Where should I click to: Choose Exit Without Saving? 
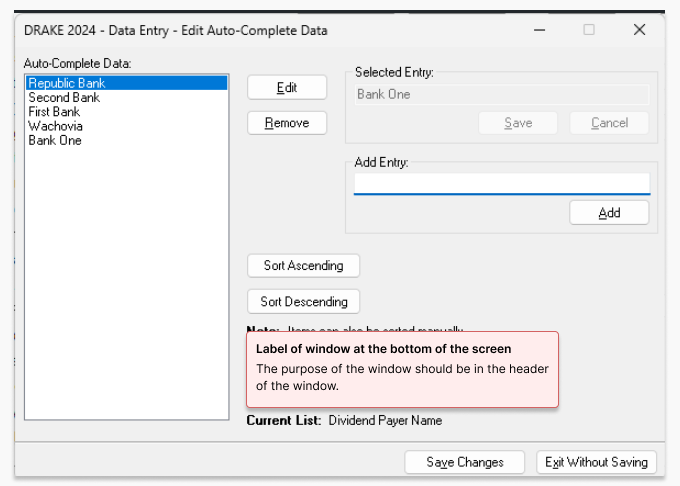tap(597, 462)
